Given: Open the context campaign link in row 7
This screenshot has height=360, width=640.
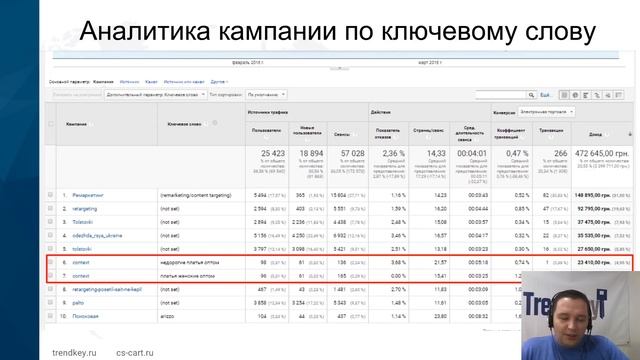Looking at the screenshot, I should pyautogui.click(x=80, y=276).
